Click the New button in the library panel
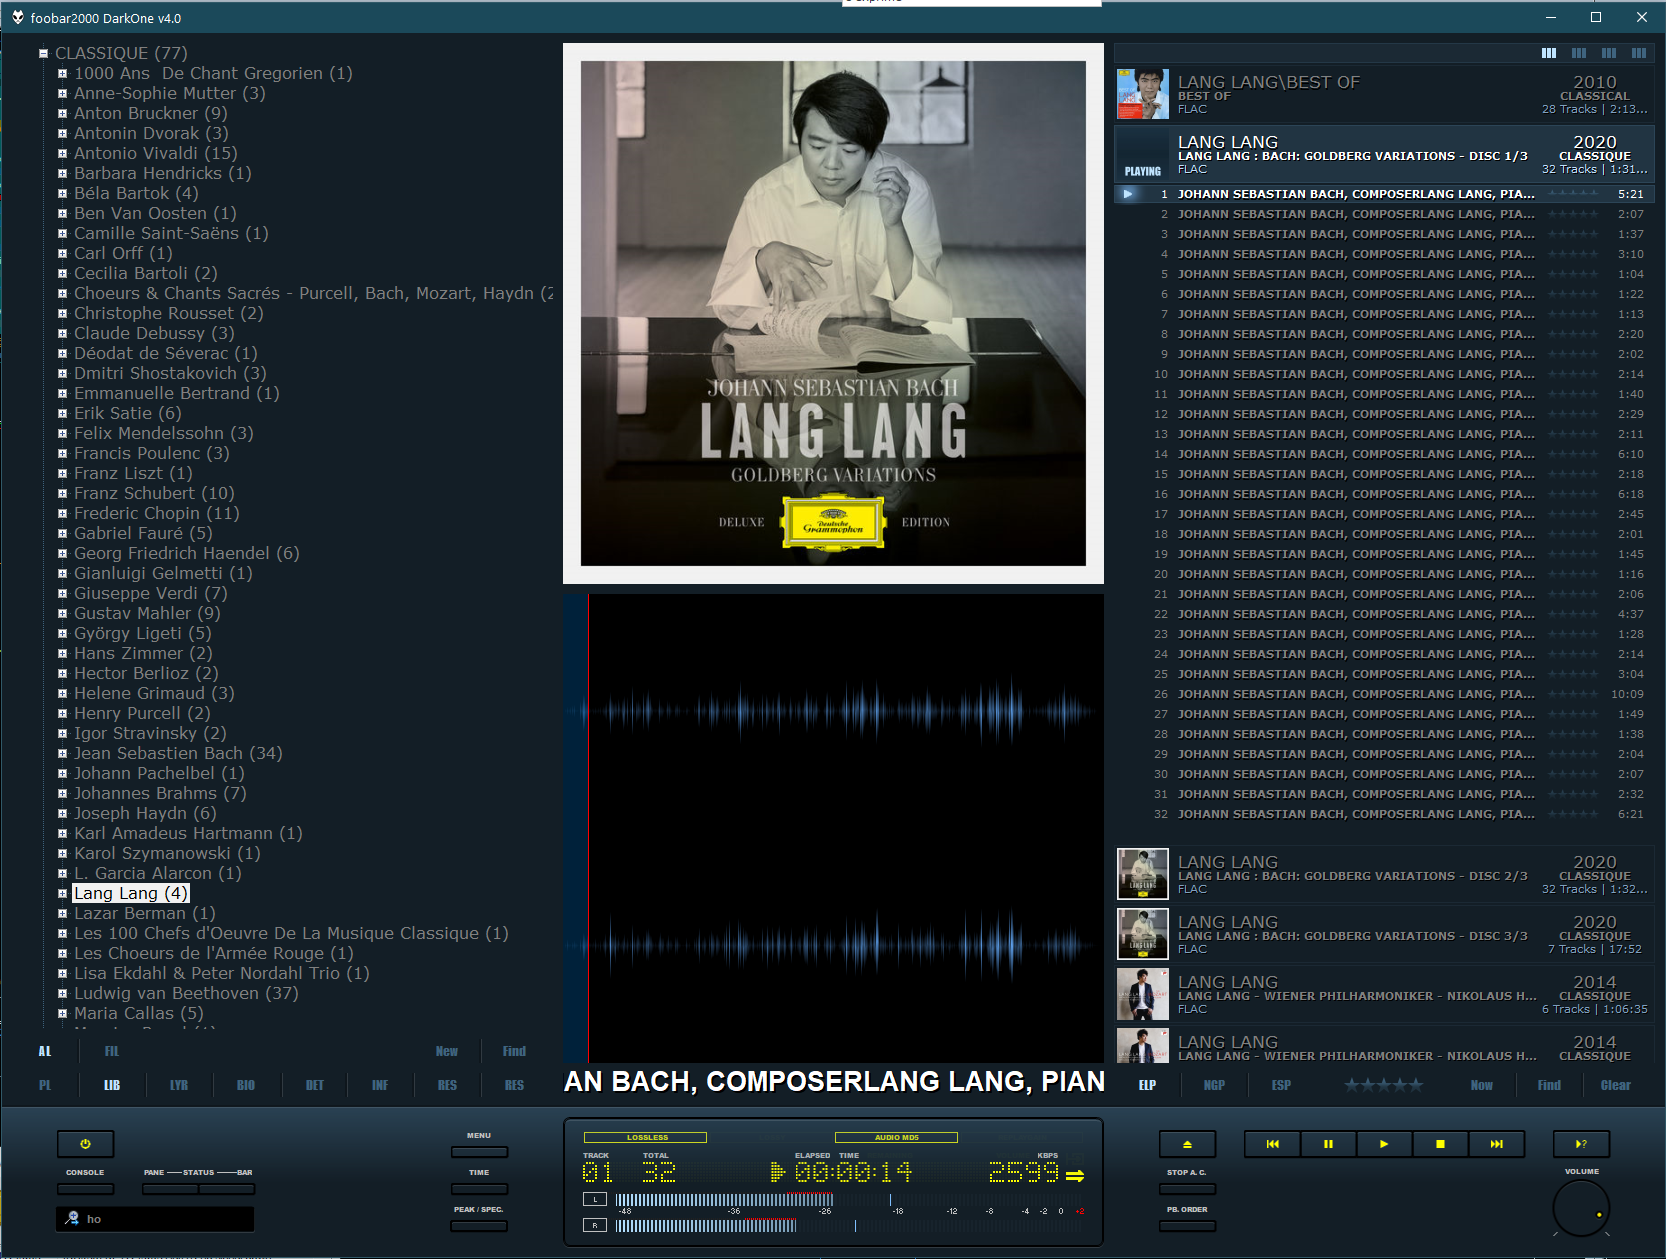1666x1259 pixels. coord(447,1051)
